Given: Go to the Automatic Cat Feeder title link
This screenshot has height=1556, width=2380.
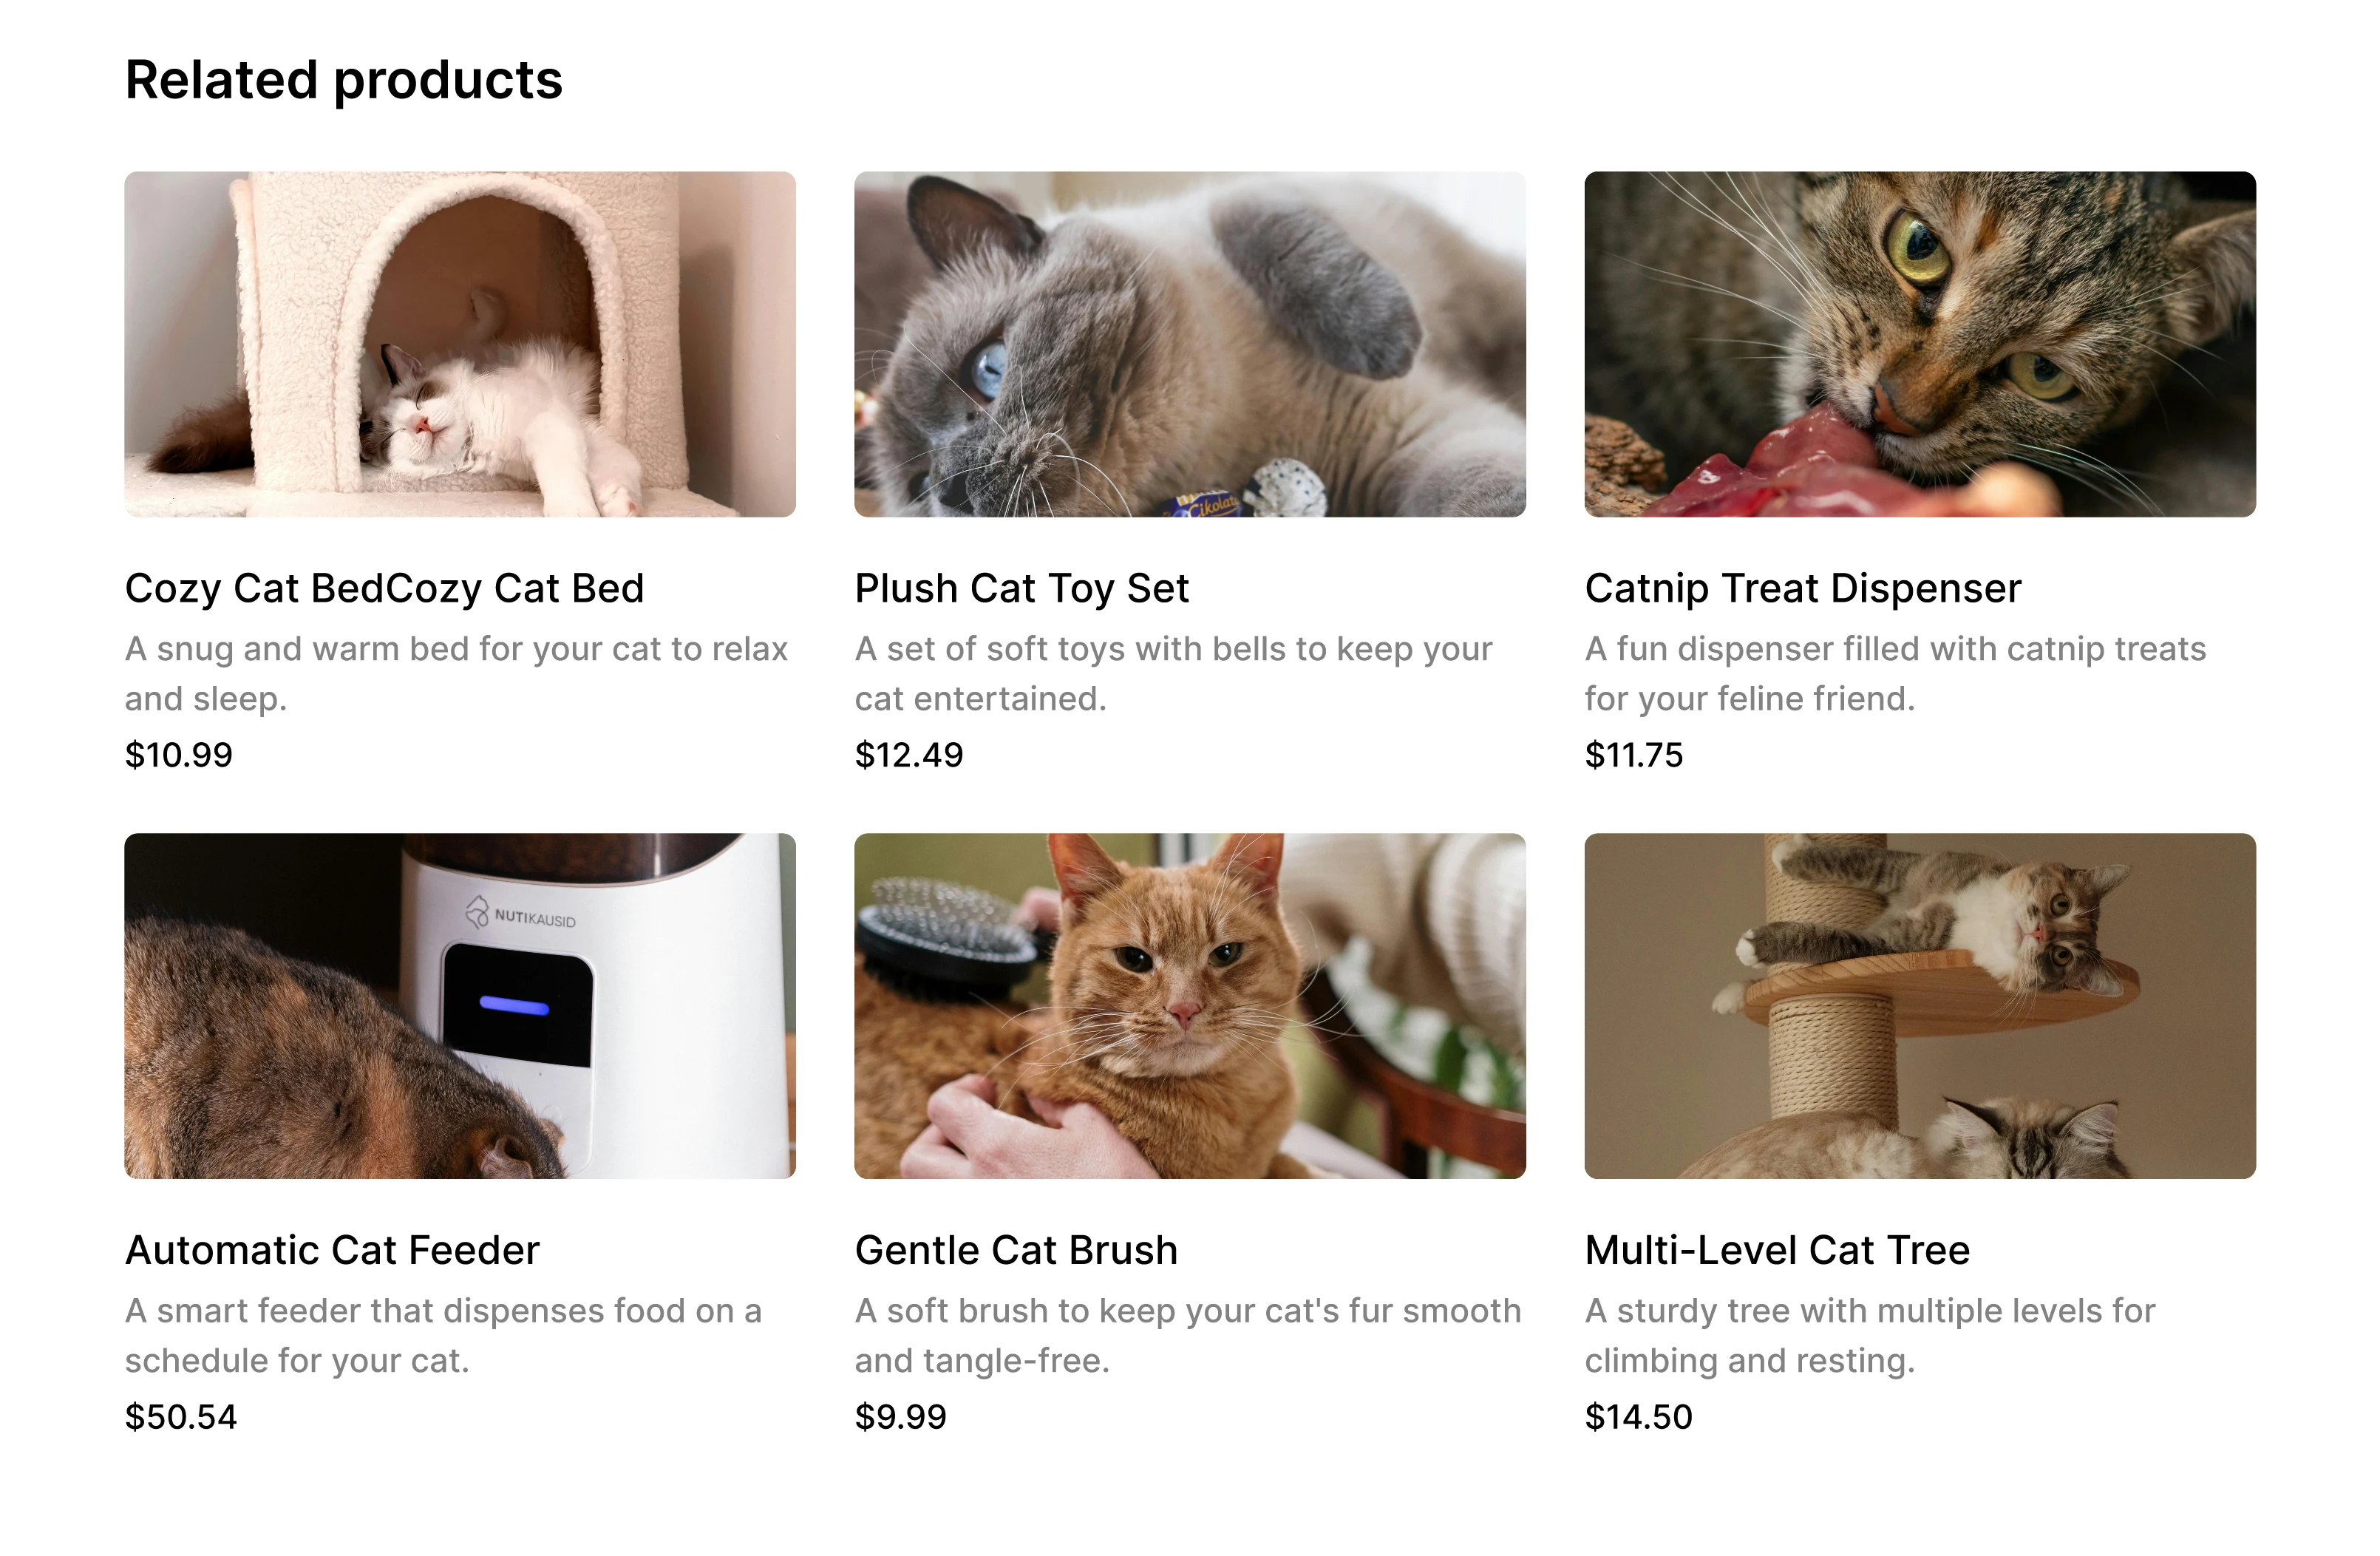Looking at the screenshot, I should pos(332,1250).
